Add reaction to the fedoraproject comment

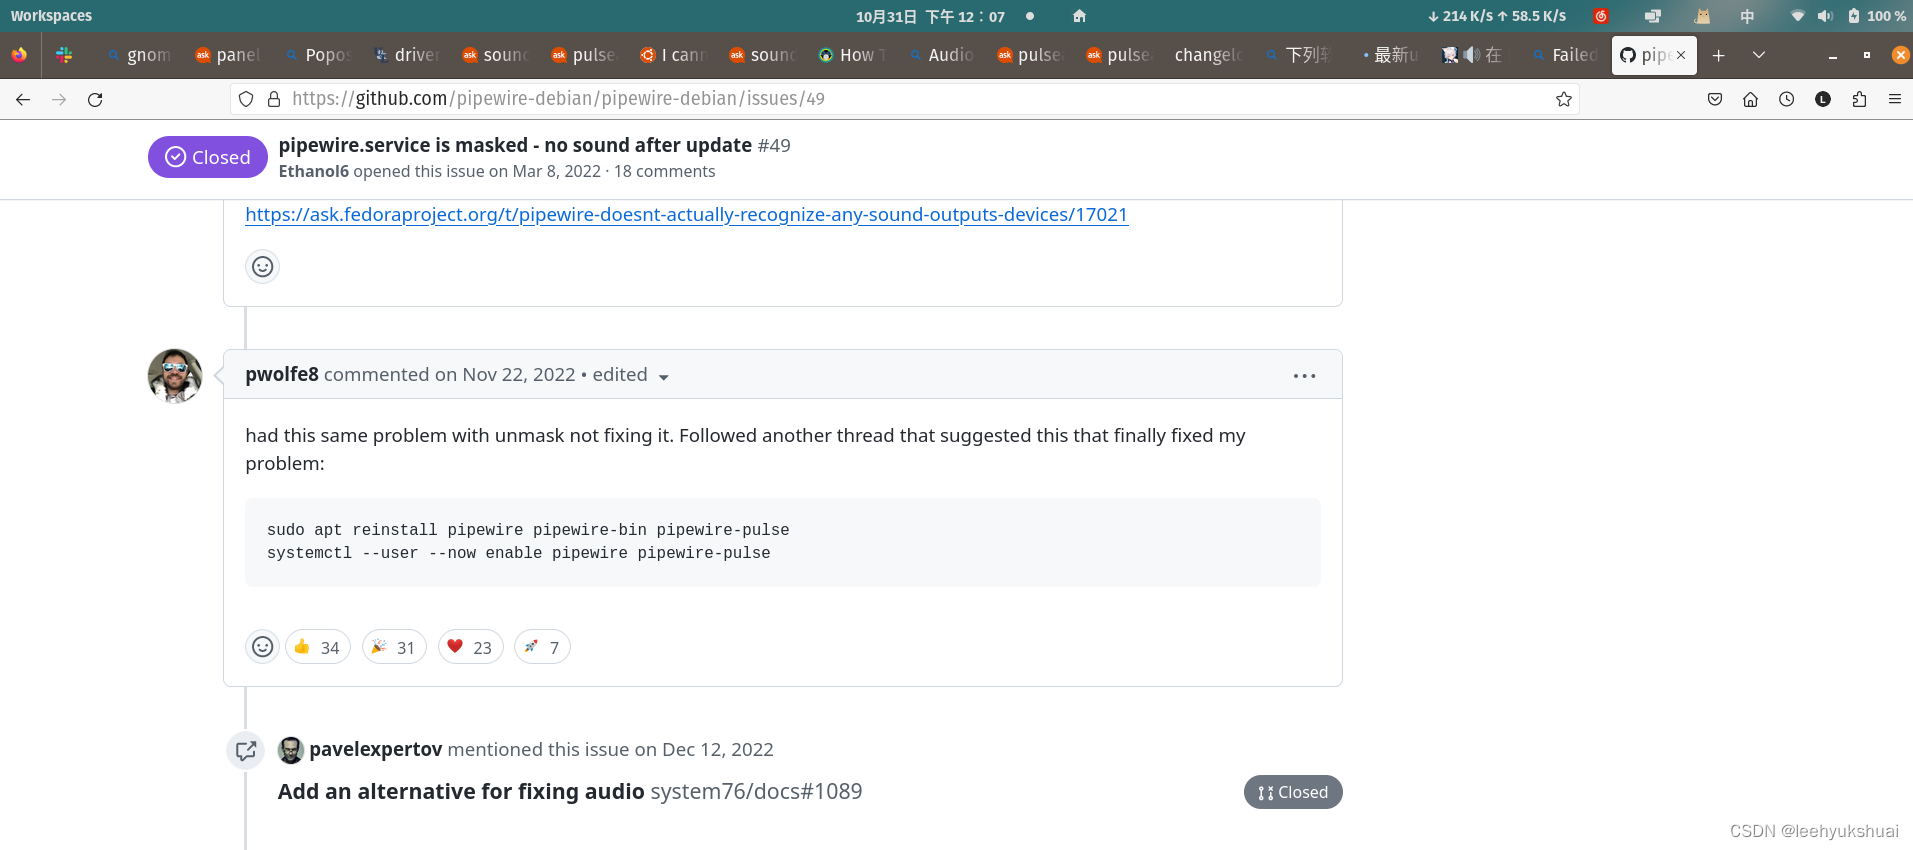[x=262, y=266]
